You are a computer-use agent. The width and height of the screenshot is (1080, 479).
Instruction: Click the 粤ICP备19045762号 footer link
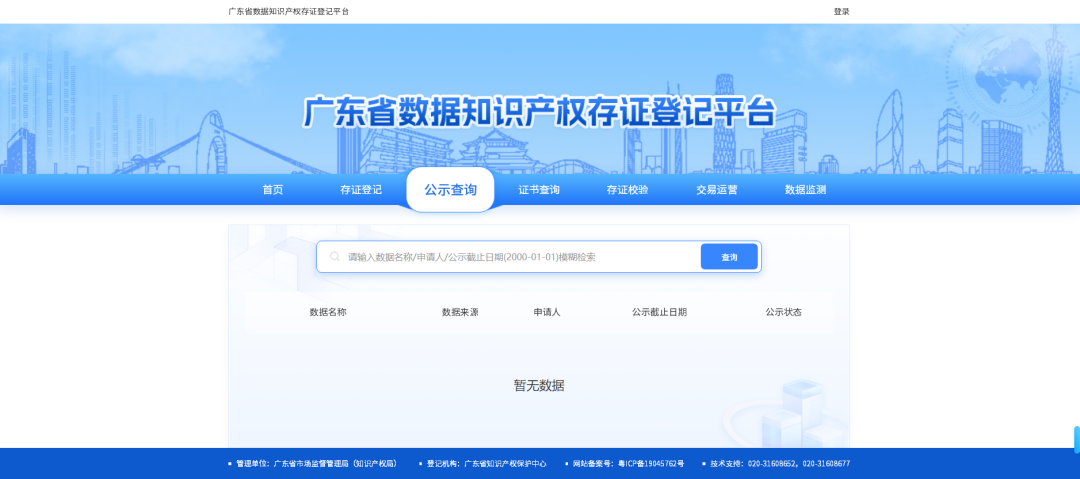tap(651, 464)
